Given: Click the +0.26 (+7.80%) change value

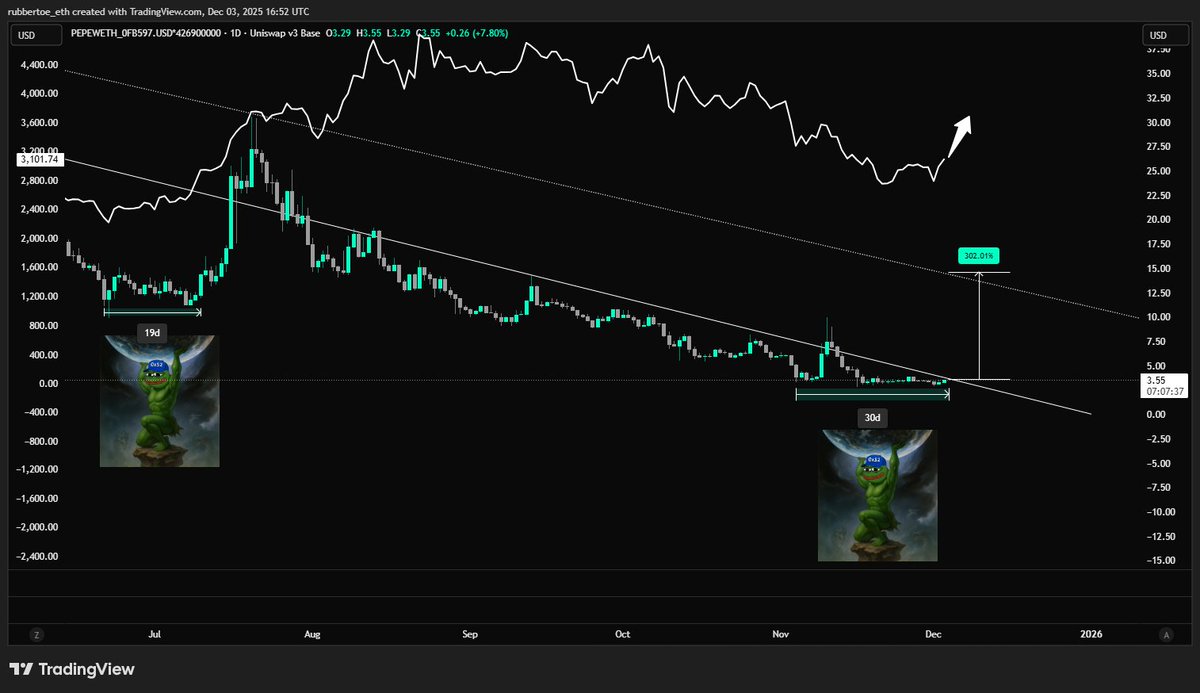Looking at the screenshot, I should [x=475, y=33].
